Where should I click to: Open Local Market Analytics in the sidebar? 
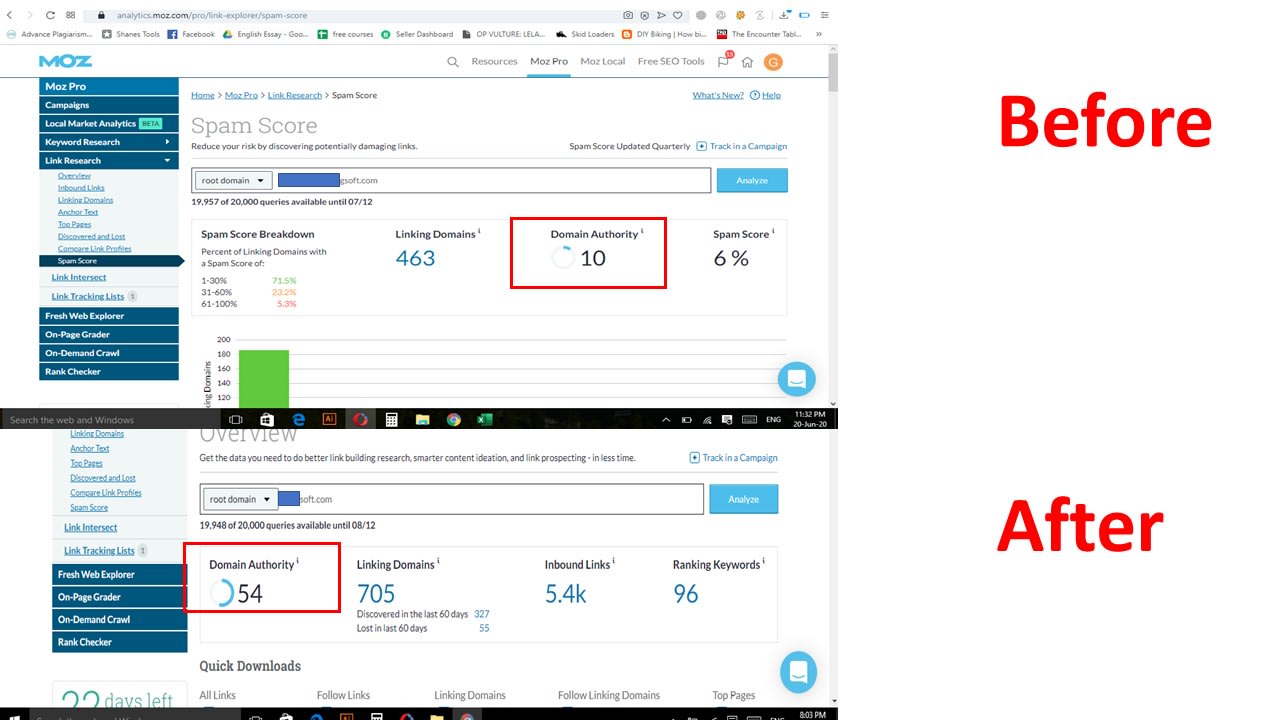110,123
